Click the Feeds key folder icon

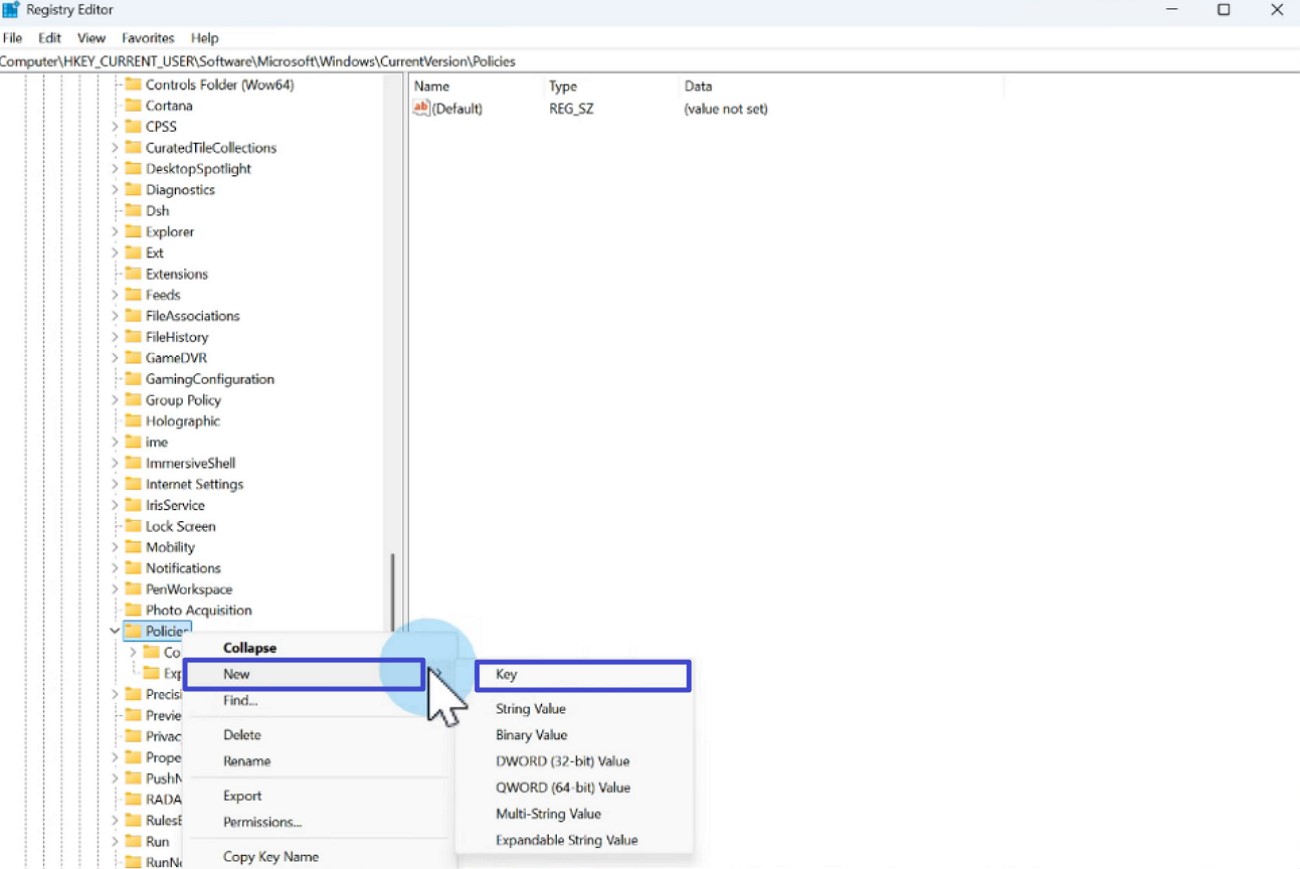click(133, 295)
